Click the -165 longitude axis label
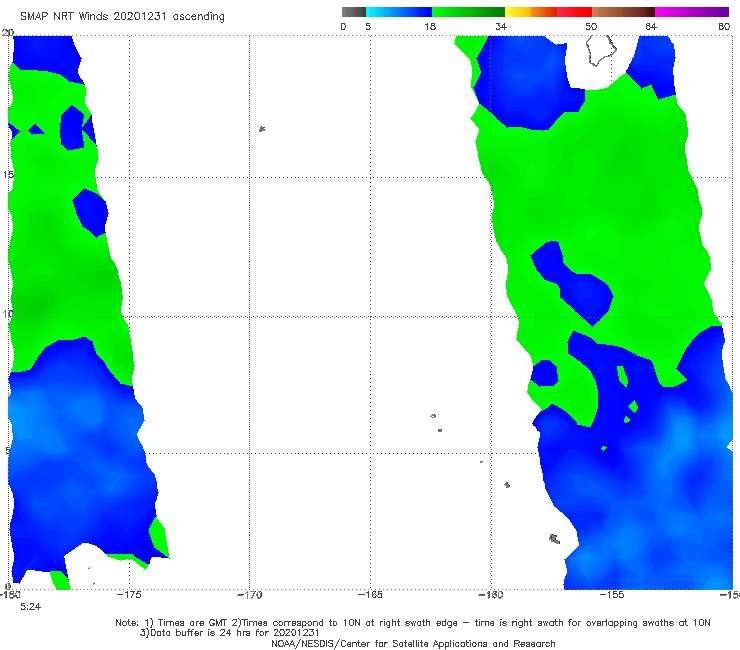 [370, 595]
